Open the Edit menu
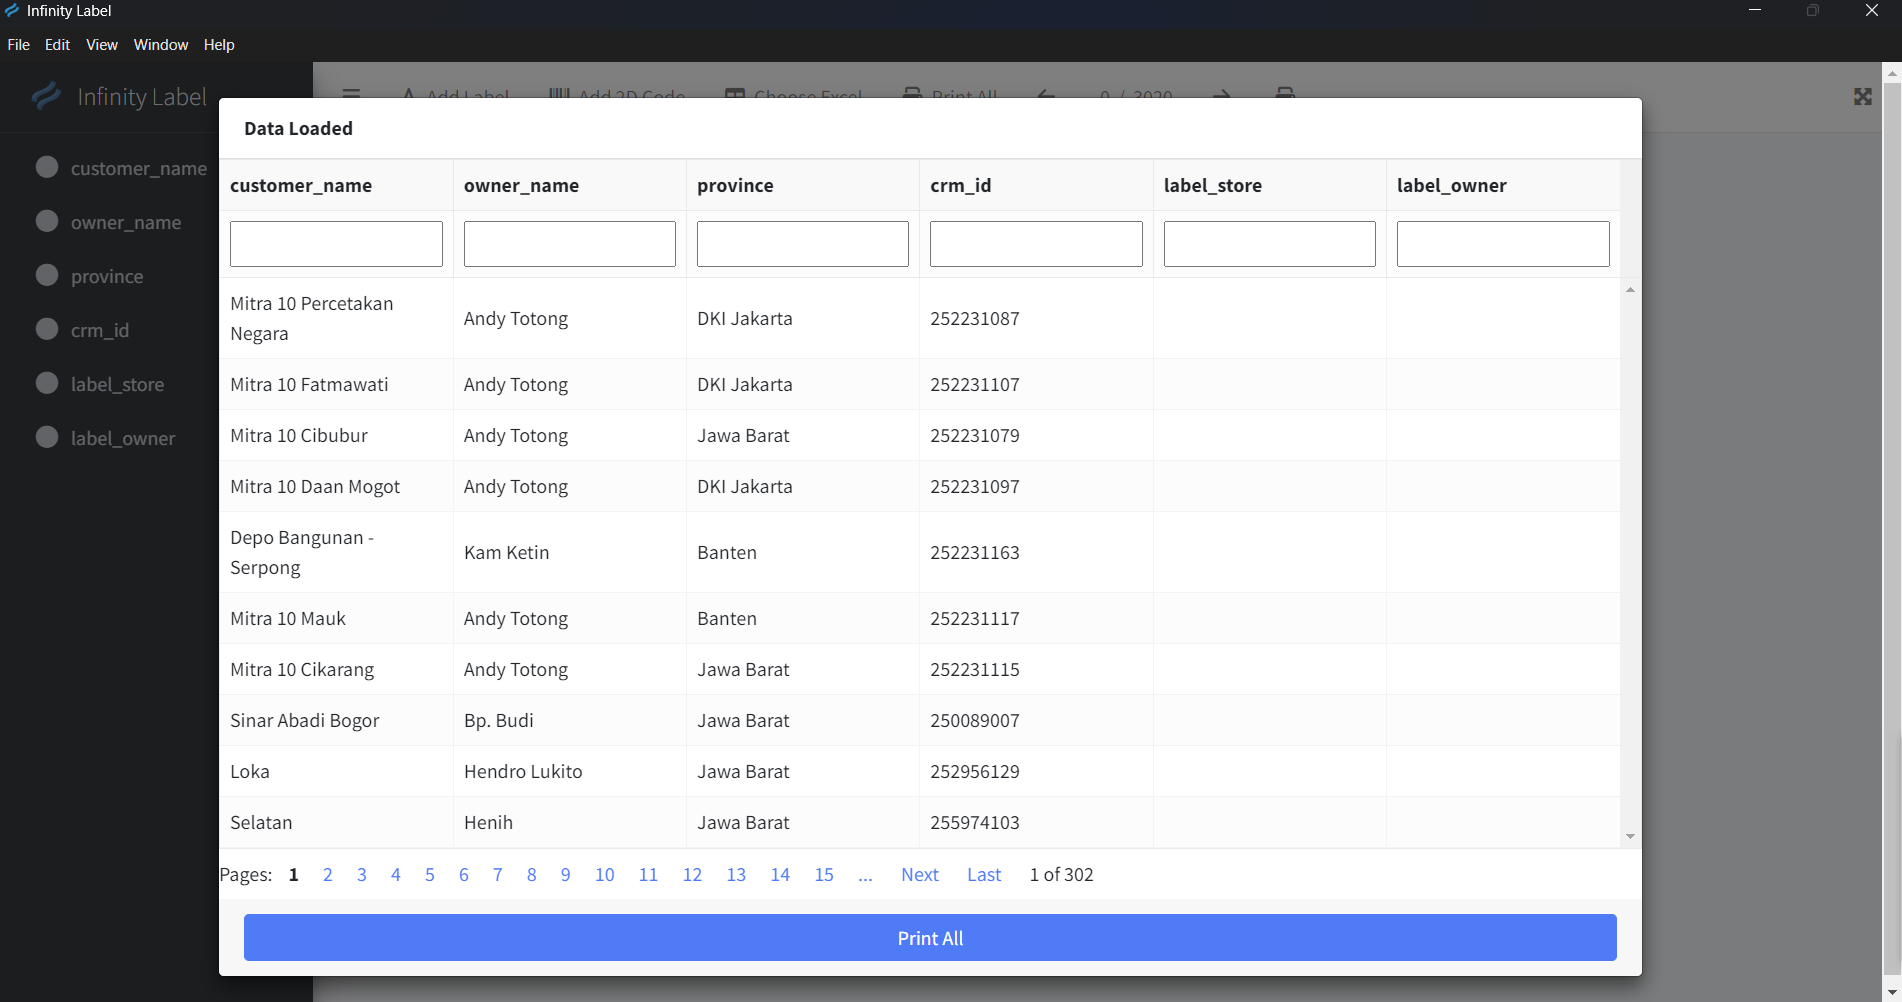1902x1002 pixels. pos(57,45)
